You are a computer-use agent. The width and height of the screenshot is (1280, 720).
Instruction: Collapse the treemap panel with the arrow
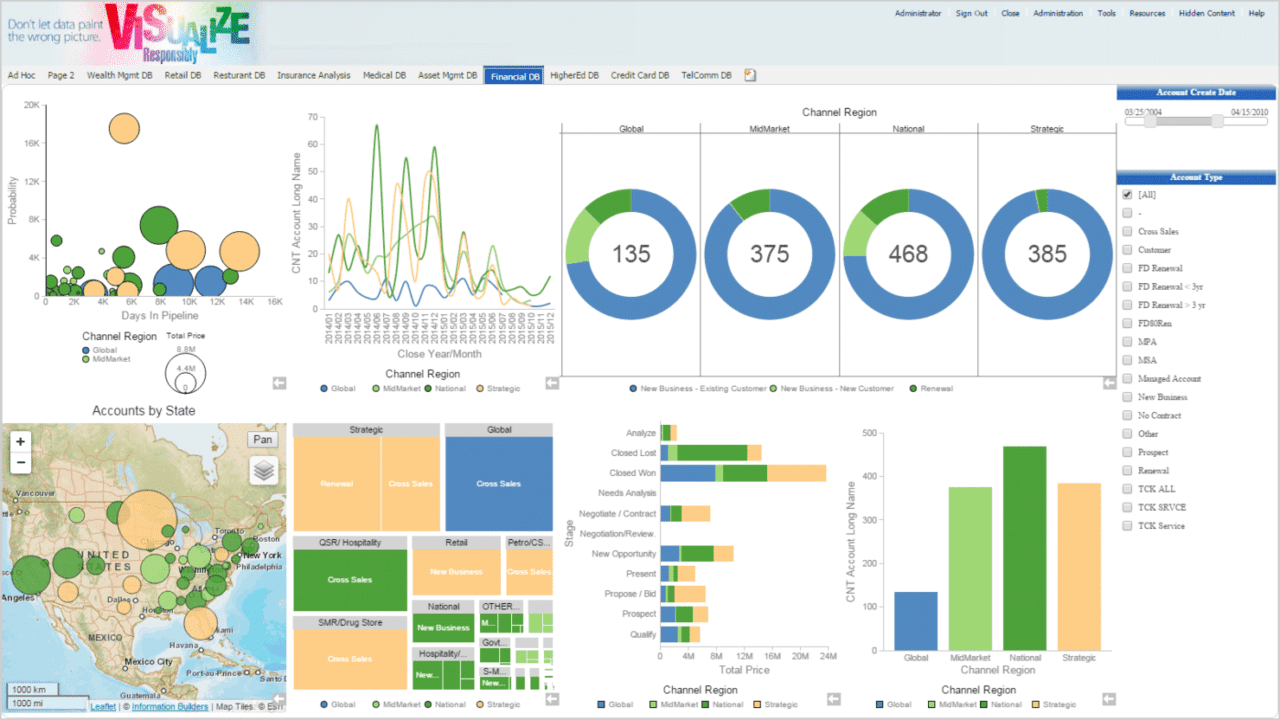552,699
